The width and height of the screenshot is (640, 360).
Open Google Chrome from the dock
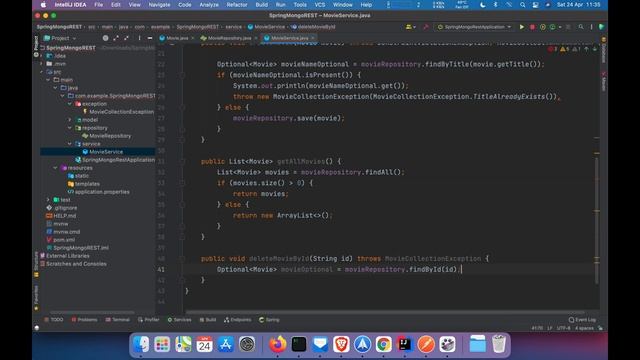[384, 344]
